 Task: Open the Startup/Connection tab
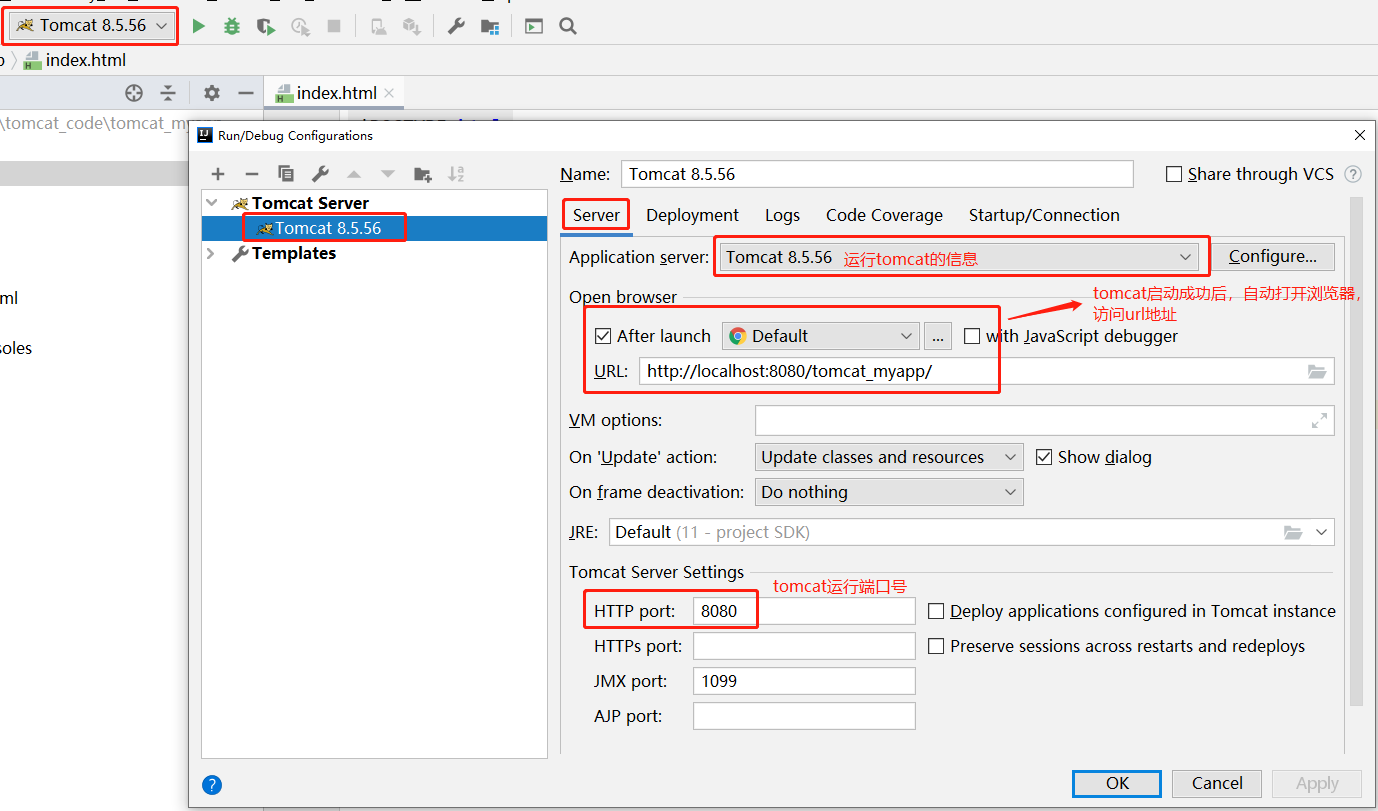[x=1044, y=215]
